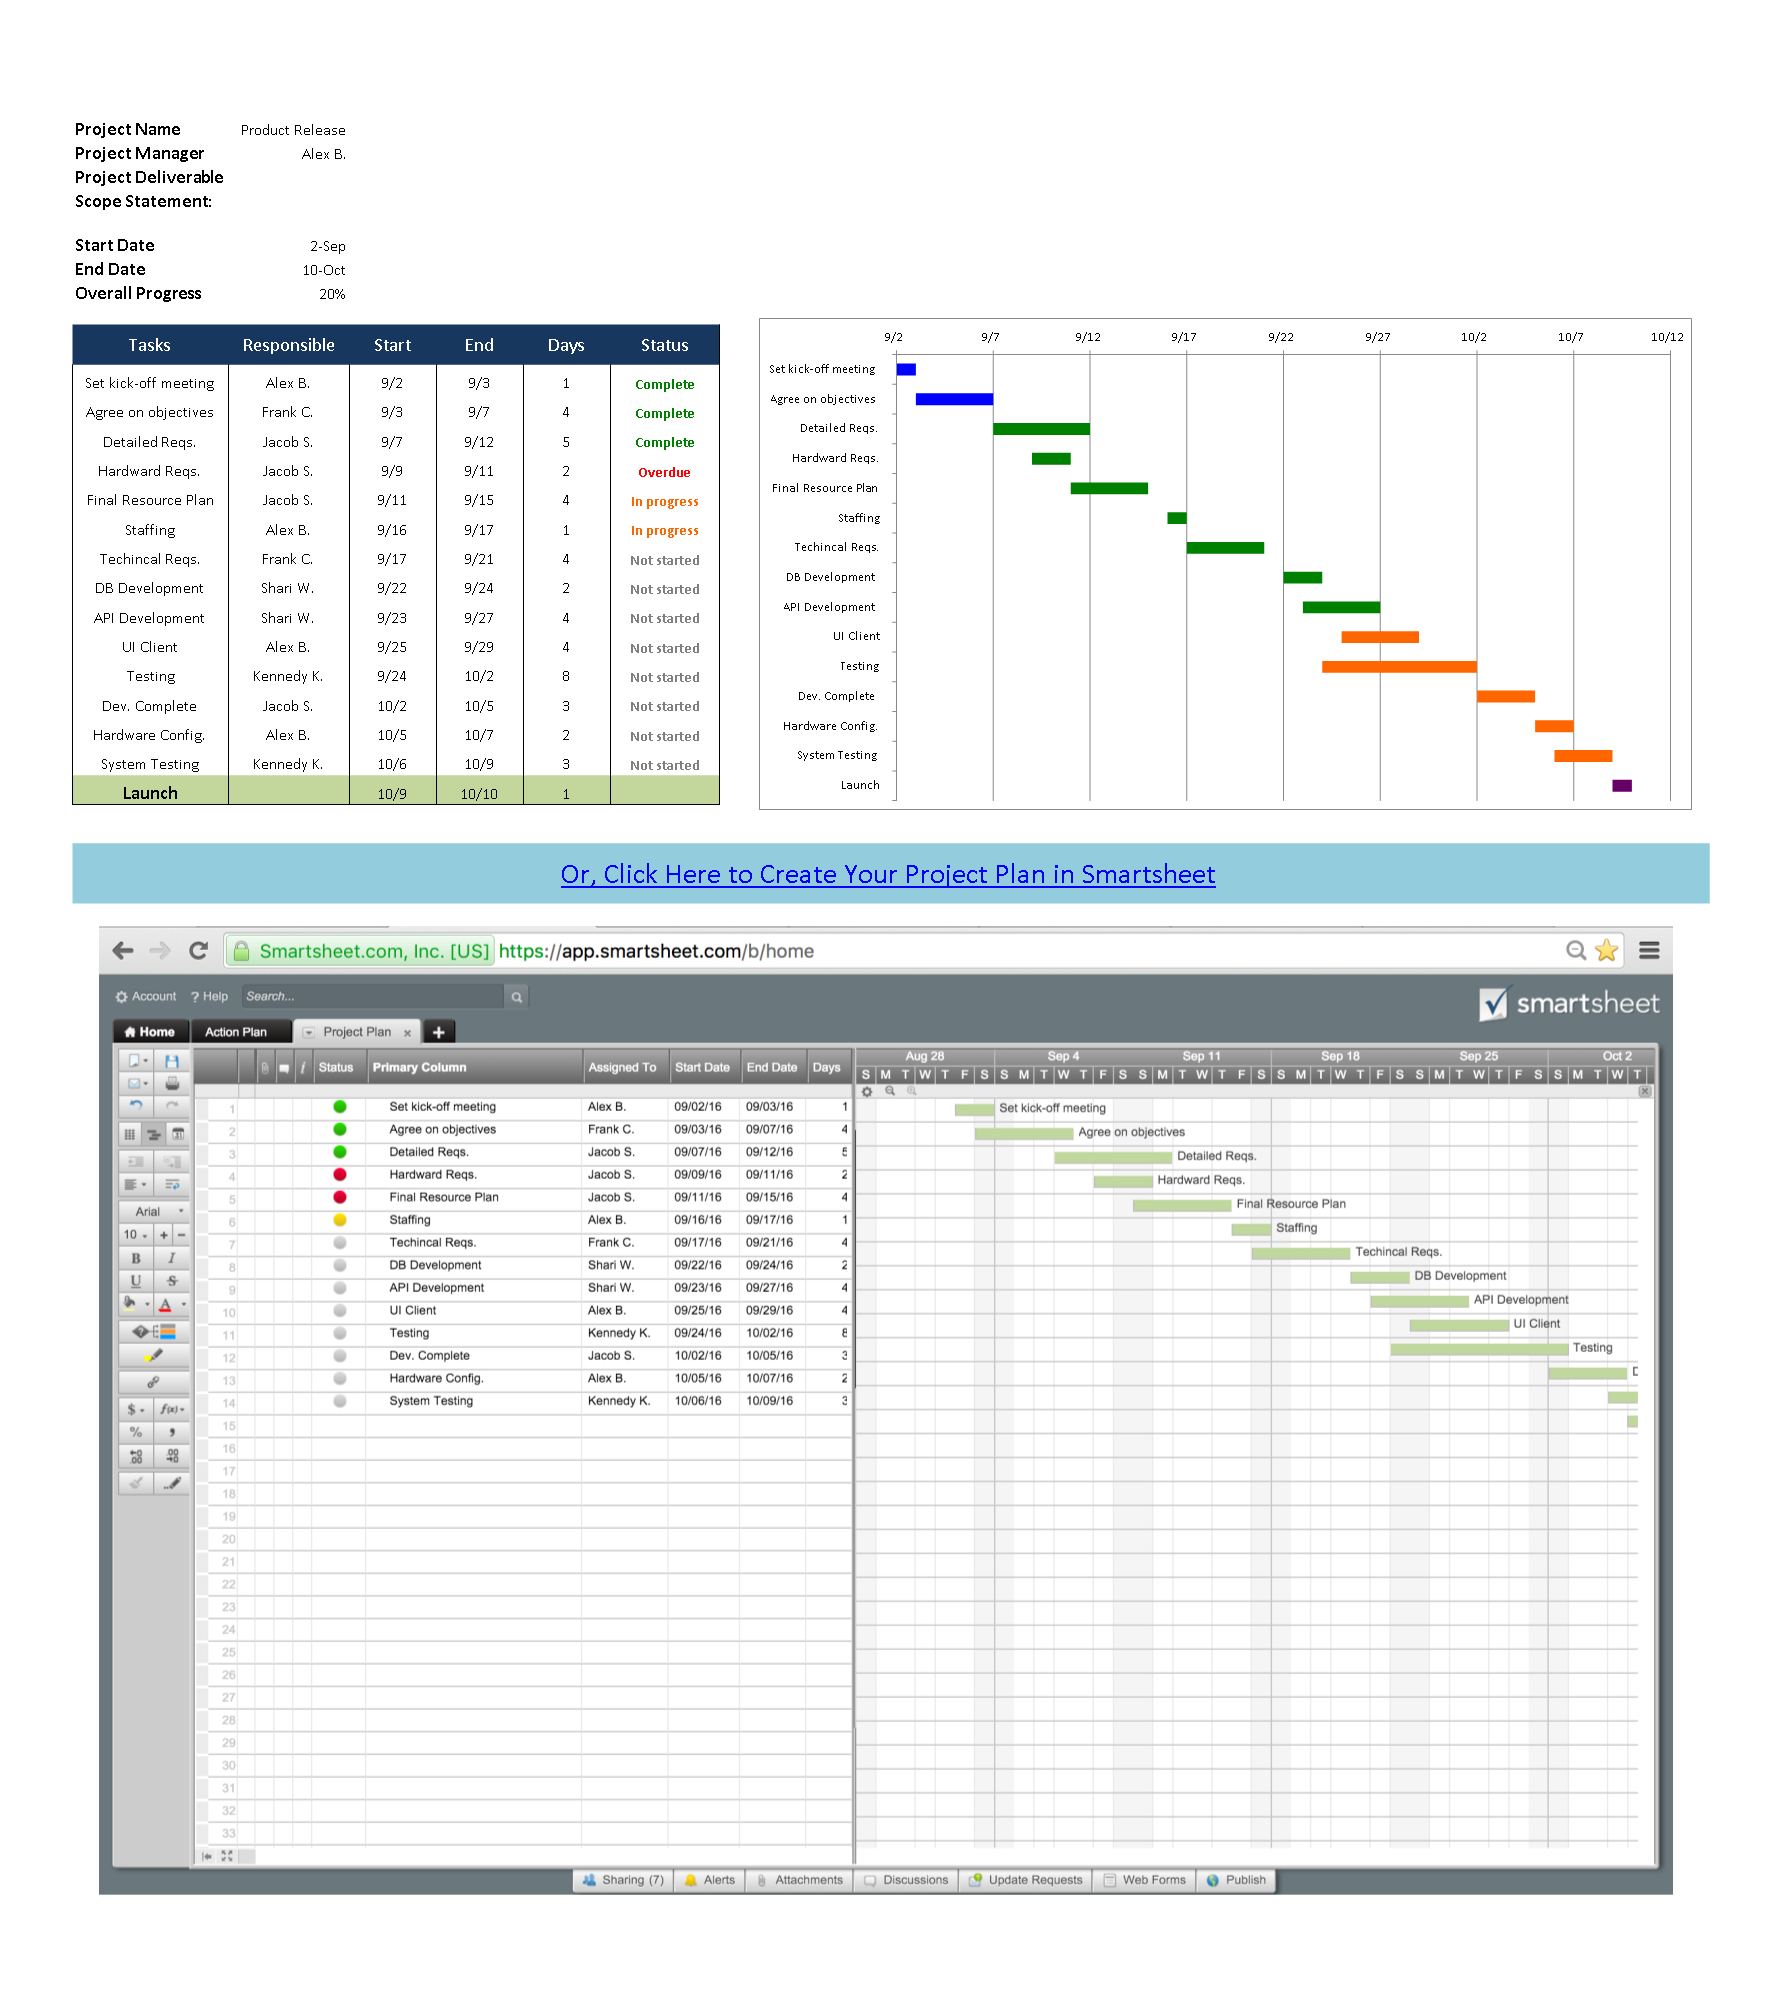Close the Project Plan tab
The width and height of the screenshot is (1782, 2000).
[x=408, y=1033]
